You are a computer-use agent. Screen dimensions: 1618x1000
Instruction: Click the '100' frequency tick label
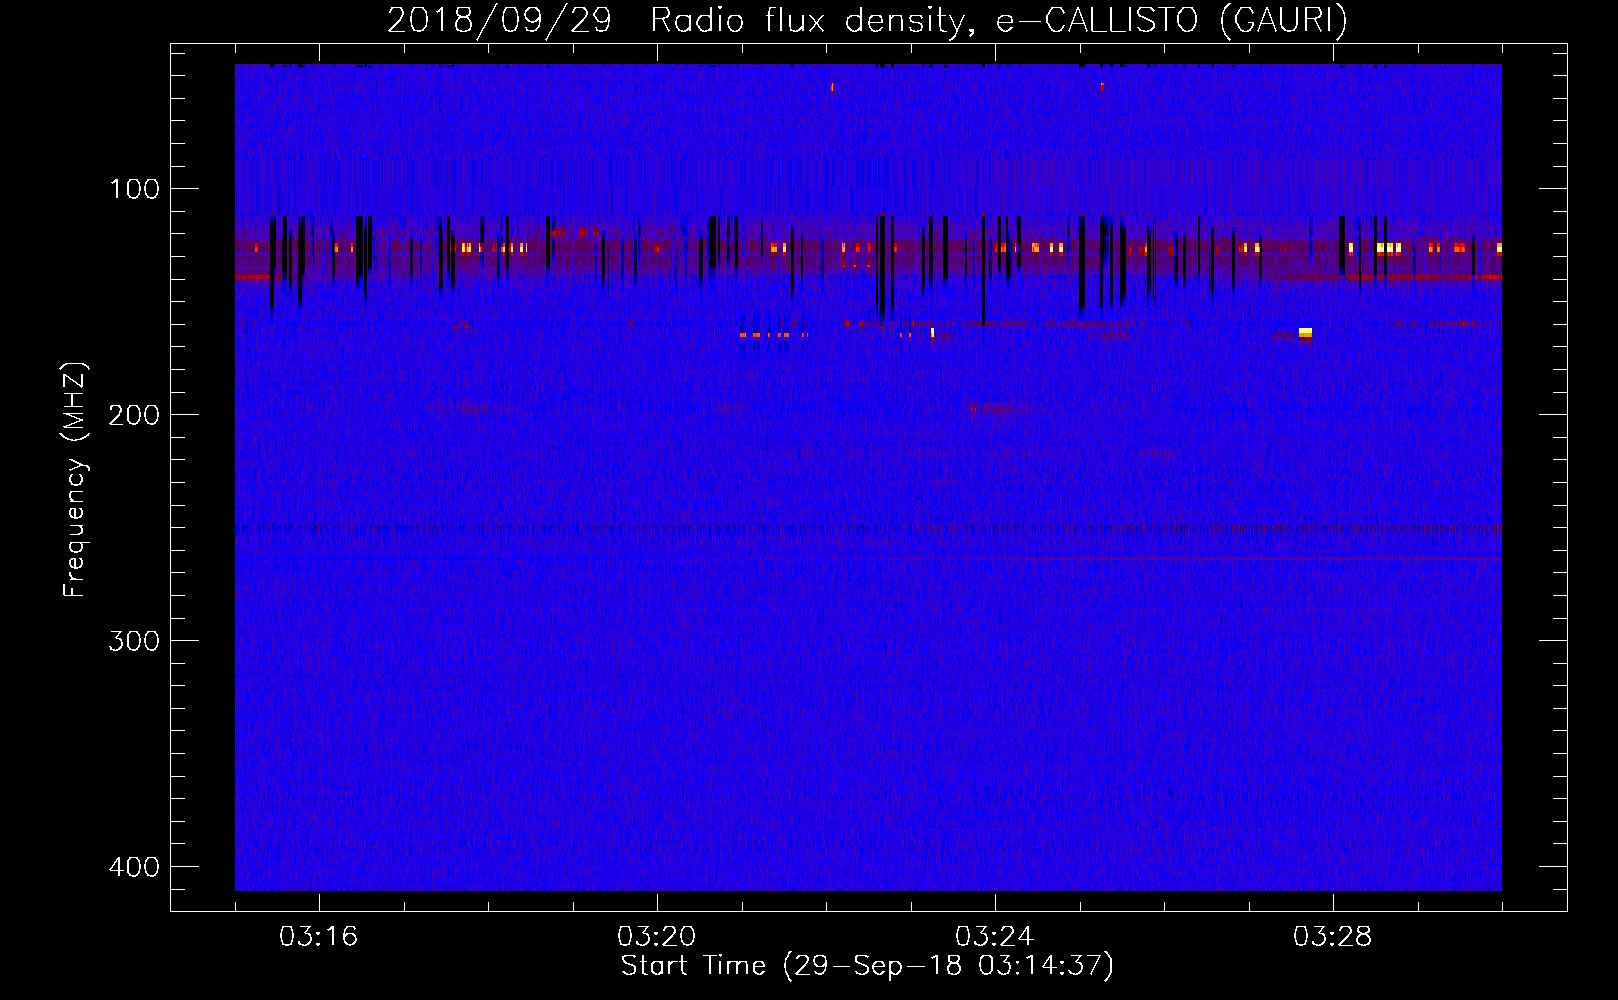tap(134, 189)
